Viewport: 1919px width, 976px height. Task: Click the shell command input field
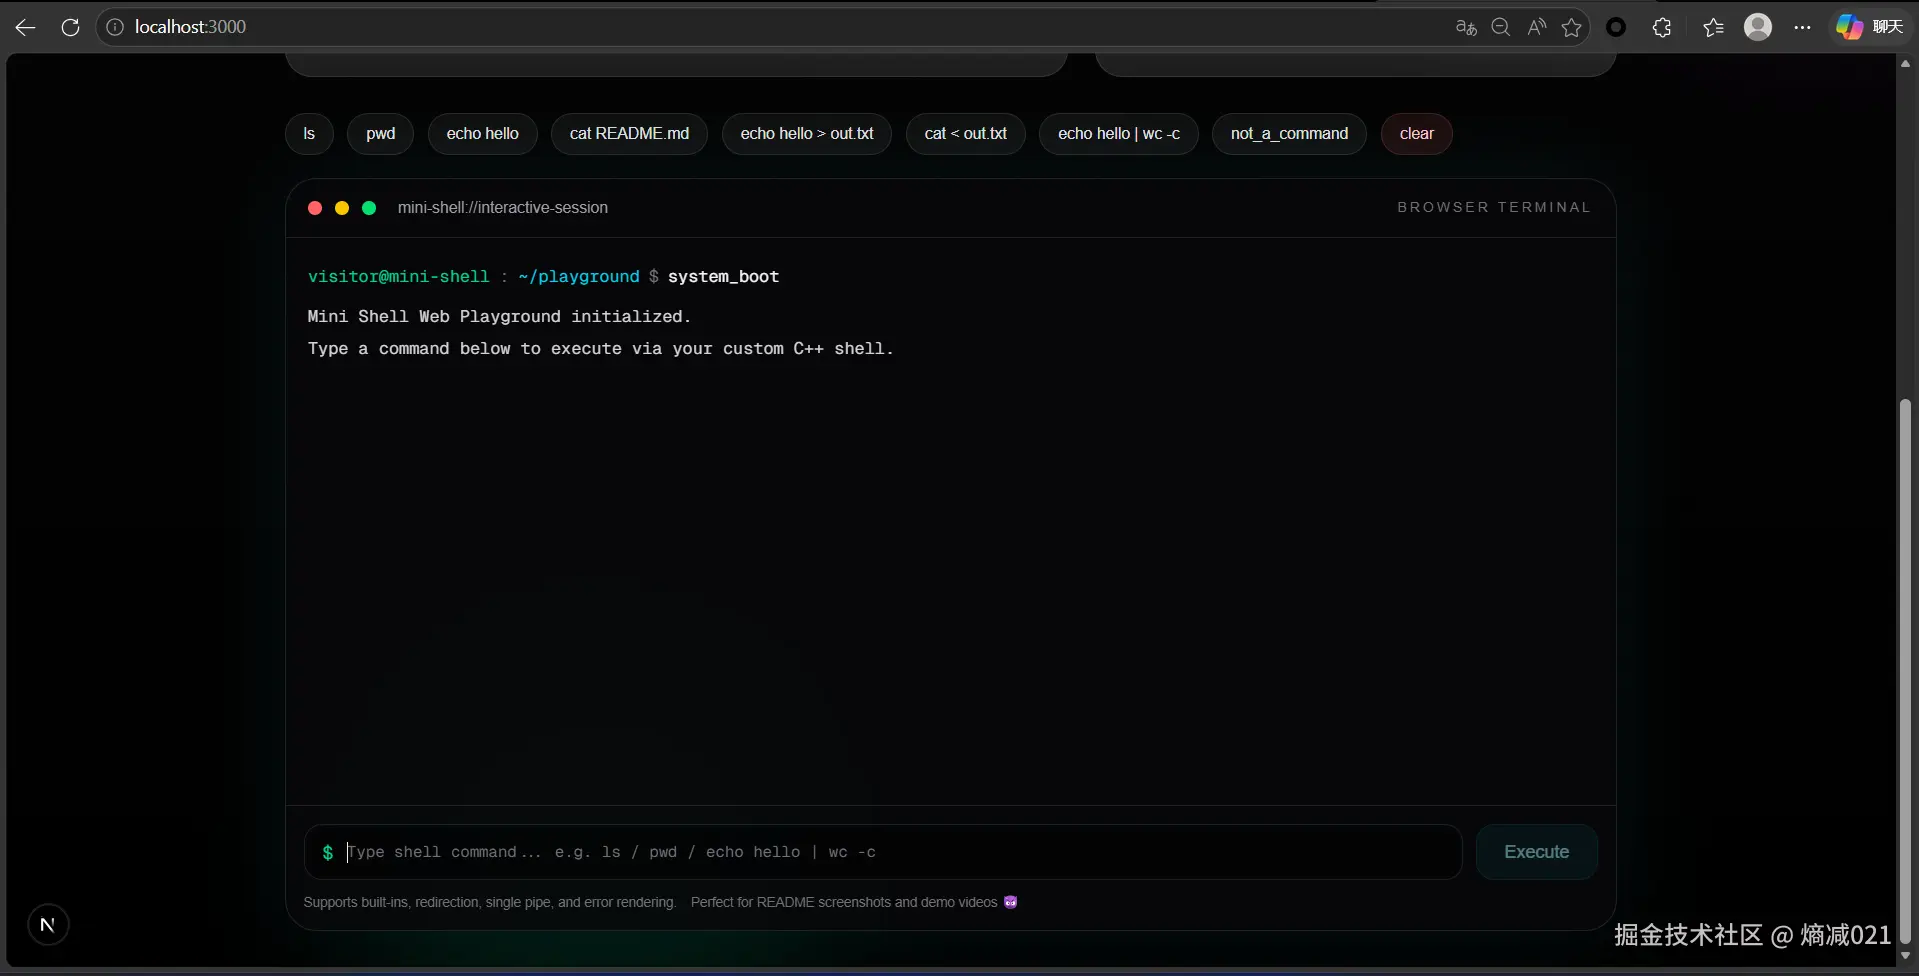(880, 852)
